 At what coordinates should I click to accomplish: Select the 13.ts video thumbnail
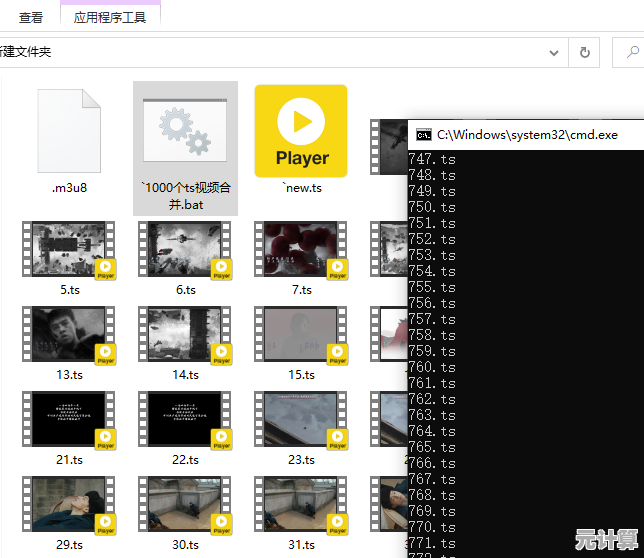pos(69,334)
